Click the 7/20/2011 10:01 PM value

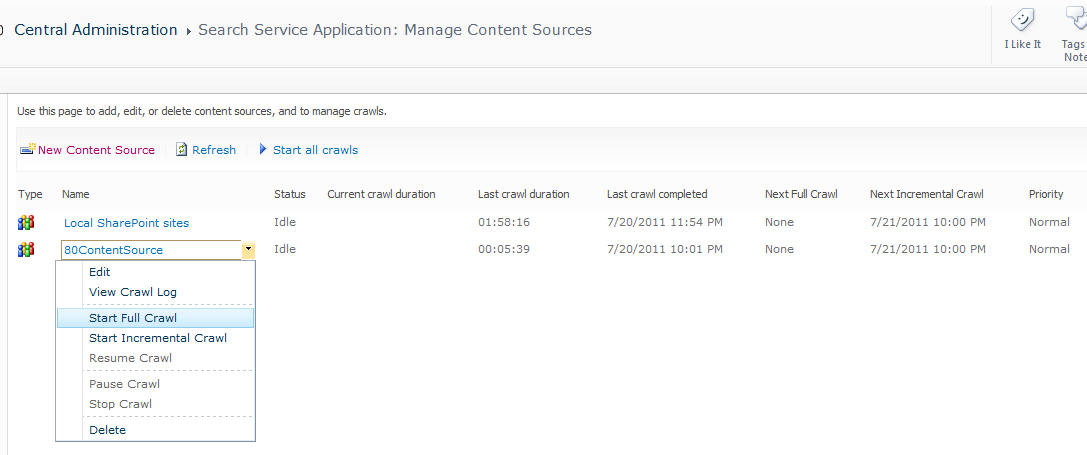665,249
